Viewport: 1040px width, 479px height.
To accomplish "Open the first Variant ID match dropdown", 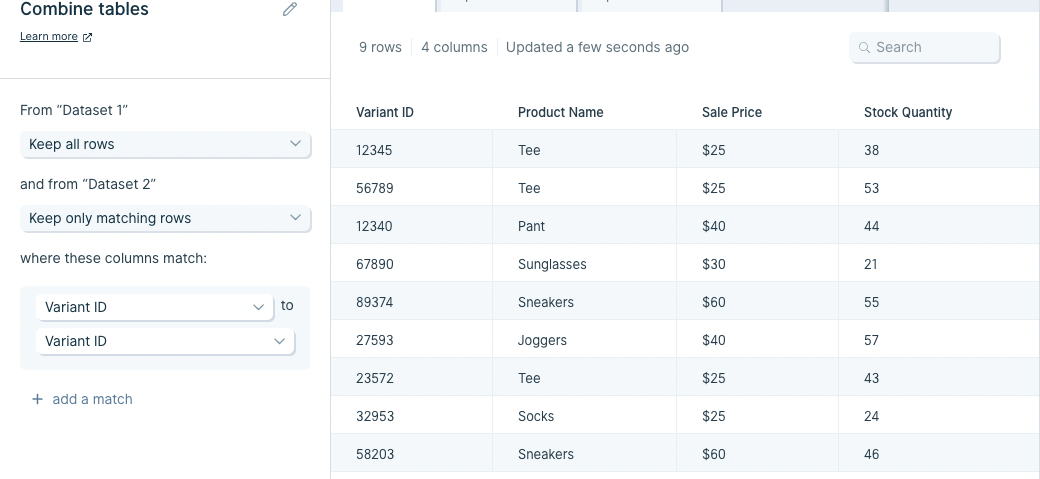I will tap(155, 307).
